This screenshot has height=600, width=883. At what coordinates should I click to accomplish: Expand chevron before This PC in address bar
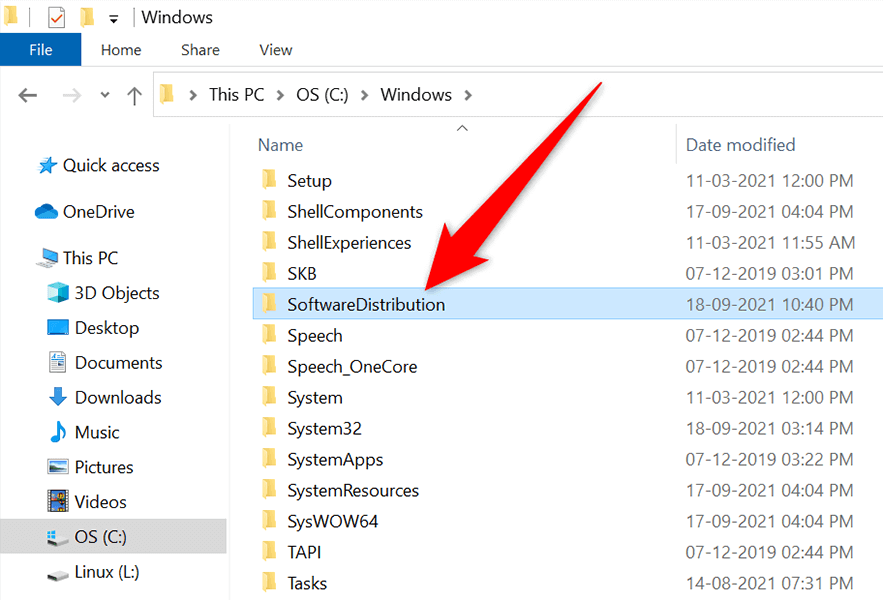point(193,95)
